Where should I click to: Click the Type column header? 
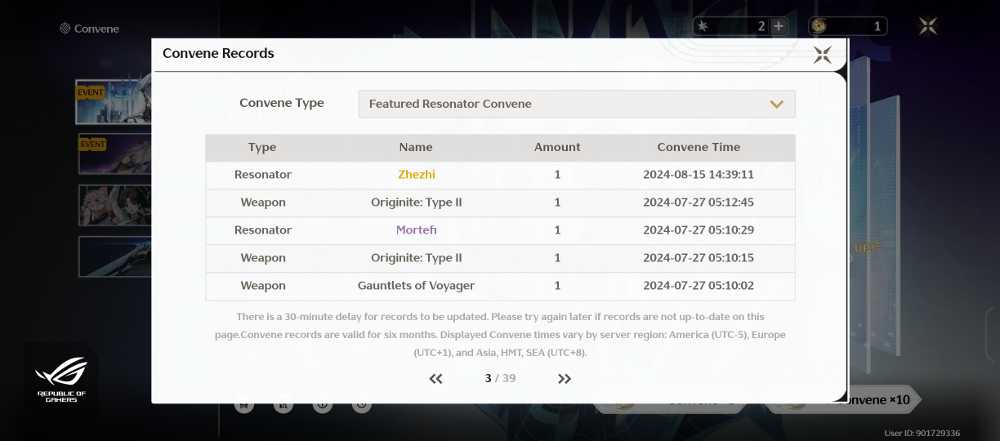(262, 147)
